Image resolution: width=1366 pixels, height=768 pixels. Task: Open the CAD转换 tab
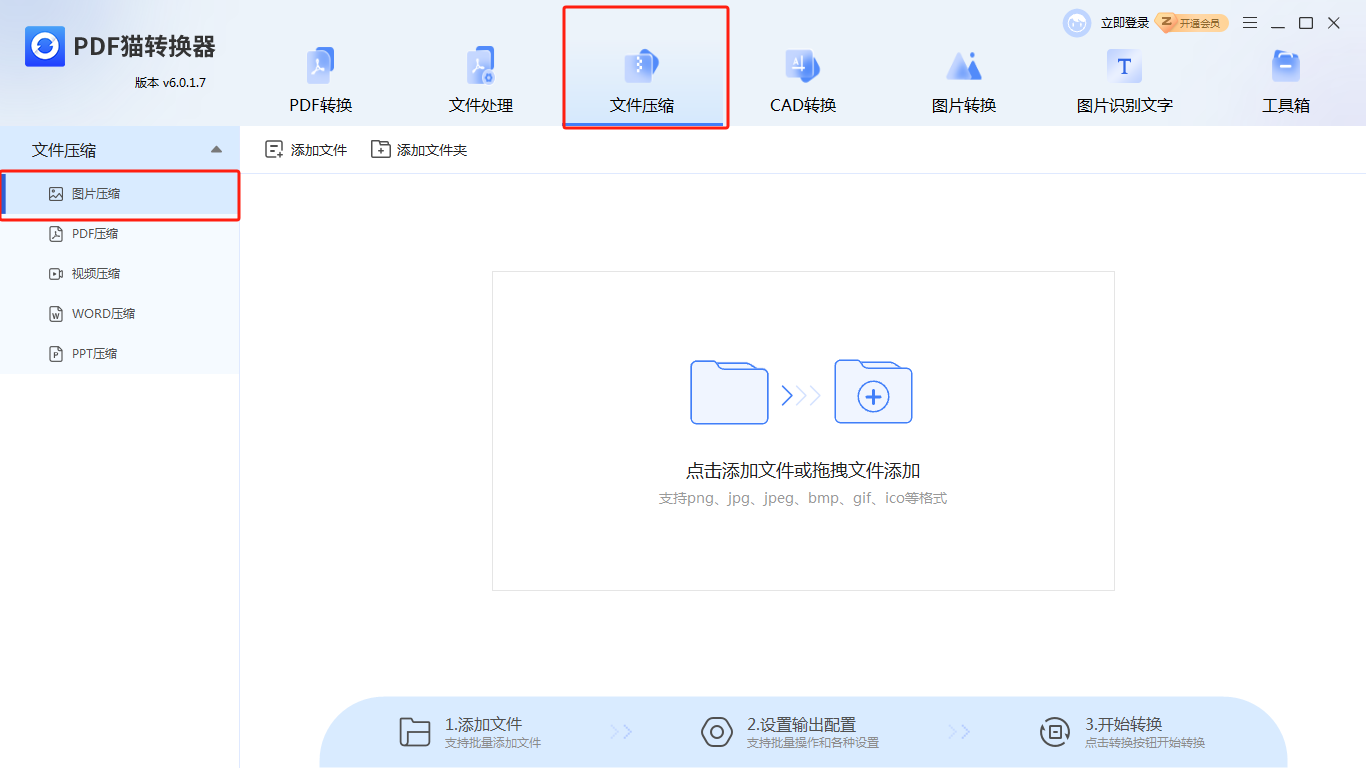(x=803, y=82)
